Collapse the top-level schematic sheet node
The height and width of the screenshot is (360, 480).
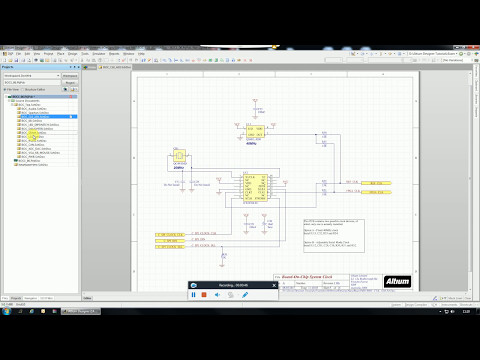click(x=12, y=105)
